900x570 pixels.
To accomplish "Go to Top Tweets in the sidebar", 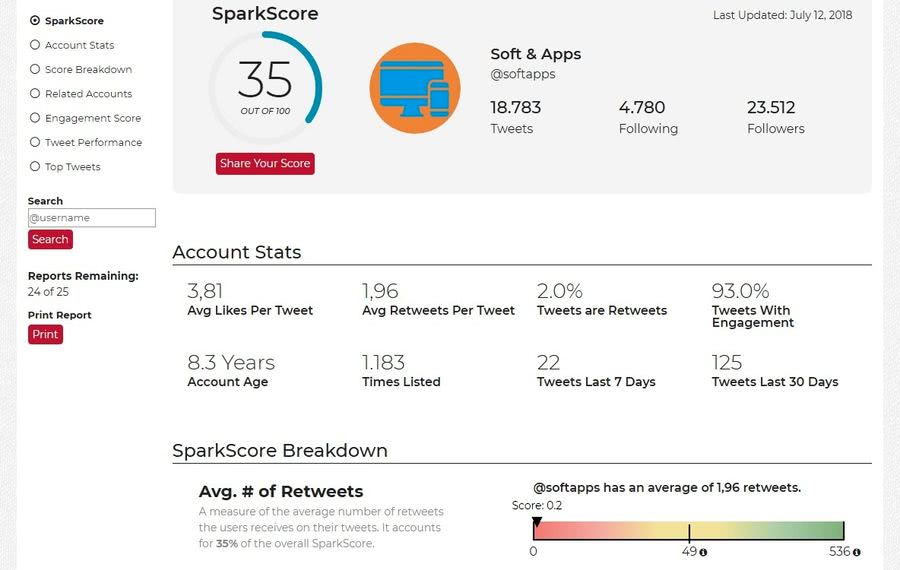I will [x=65, y=166].
